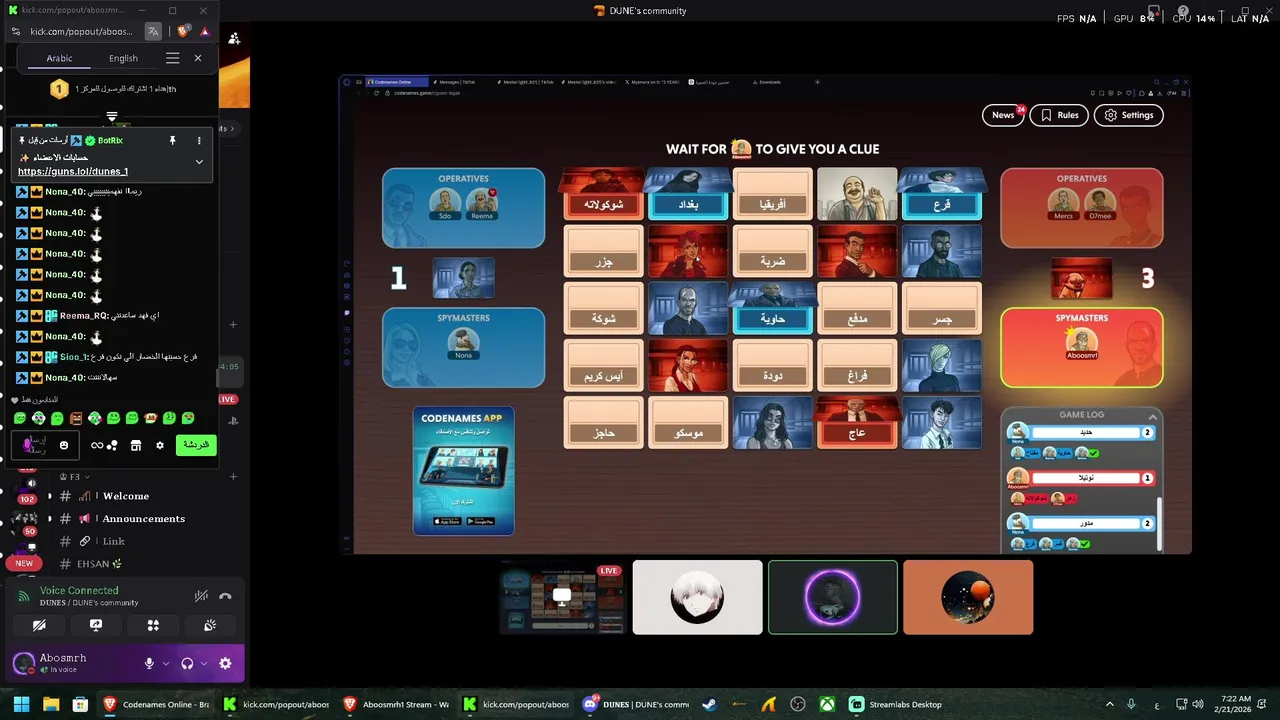Open Steam icon in taskbar
This screenshot has height=720, width=1280.
pos(710,704)
